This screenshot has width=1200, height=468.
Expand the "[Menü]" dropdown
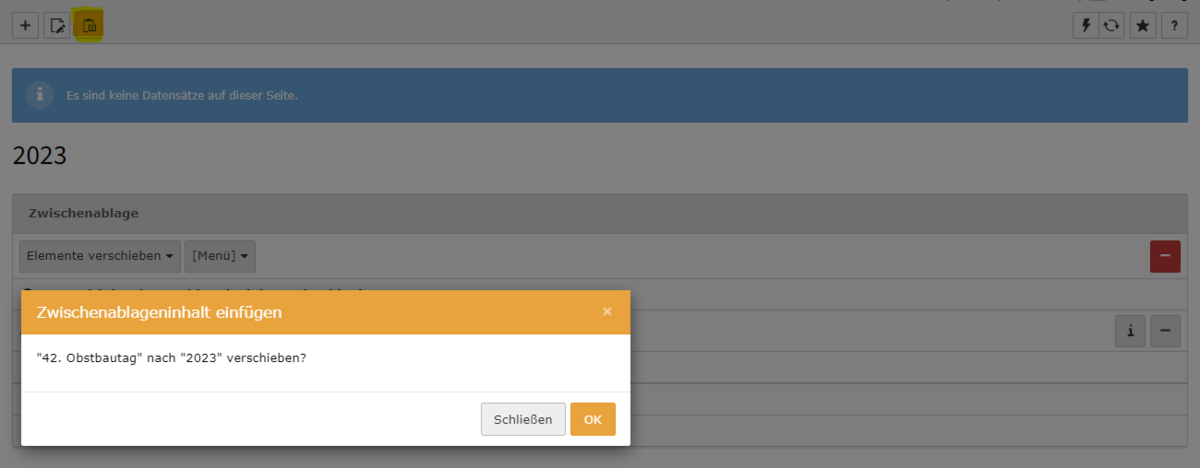click(x=220, y=256)
